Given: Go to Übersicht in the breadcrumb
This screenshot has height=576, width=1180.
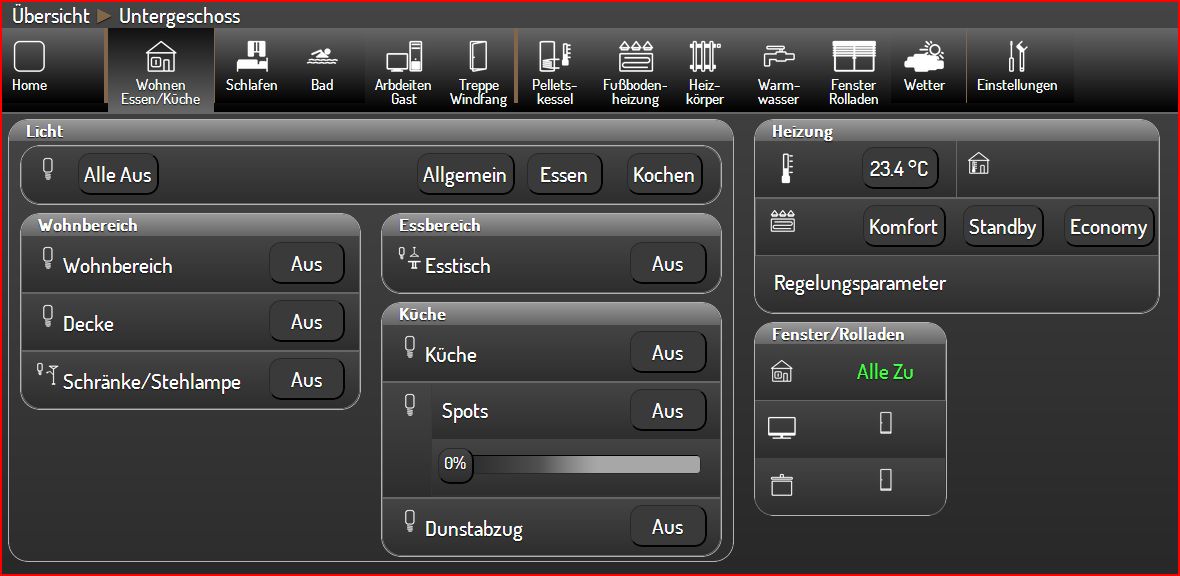Looking at the screenshot, I should point(50,16).
